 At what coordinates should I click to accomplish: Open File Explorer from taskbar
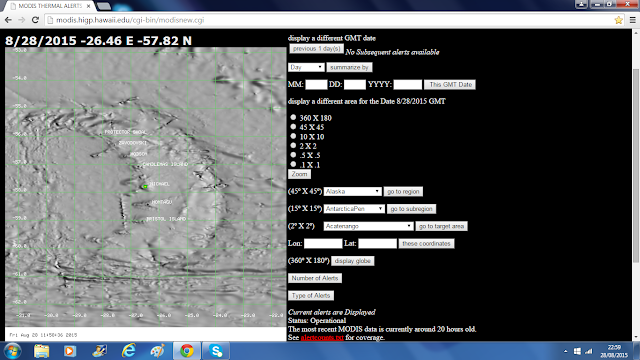(x=41, y=351)
